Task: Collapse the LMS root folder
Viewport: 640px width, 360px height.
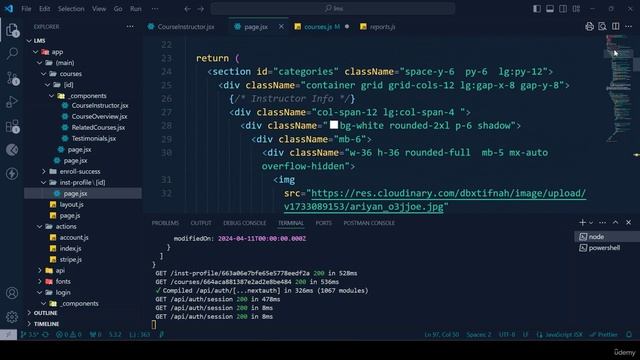Action: (x=29, y=41)
